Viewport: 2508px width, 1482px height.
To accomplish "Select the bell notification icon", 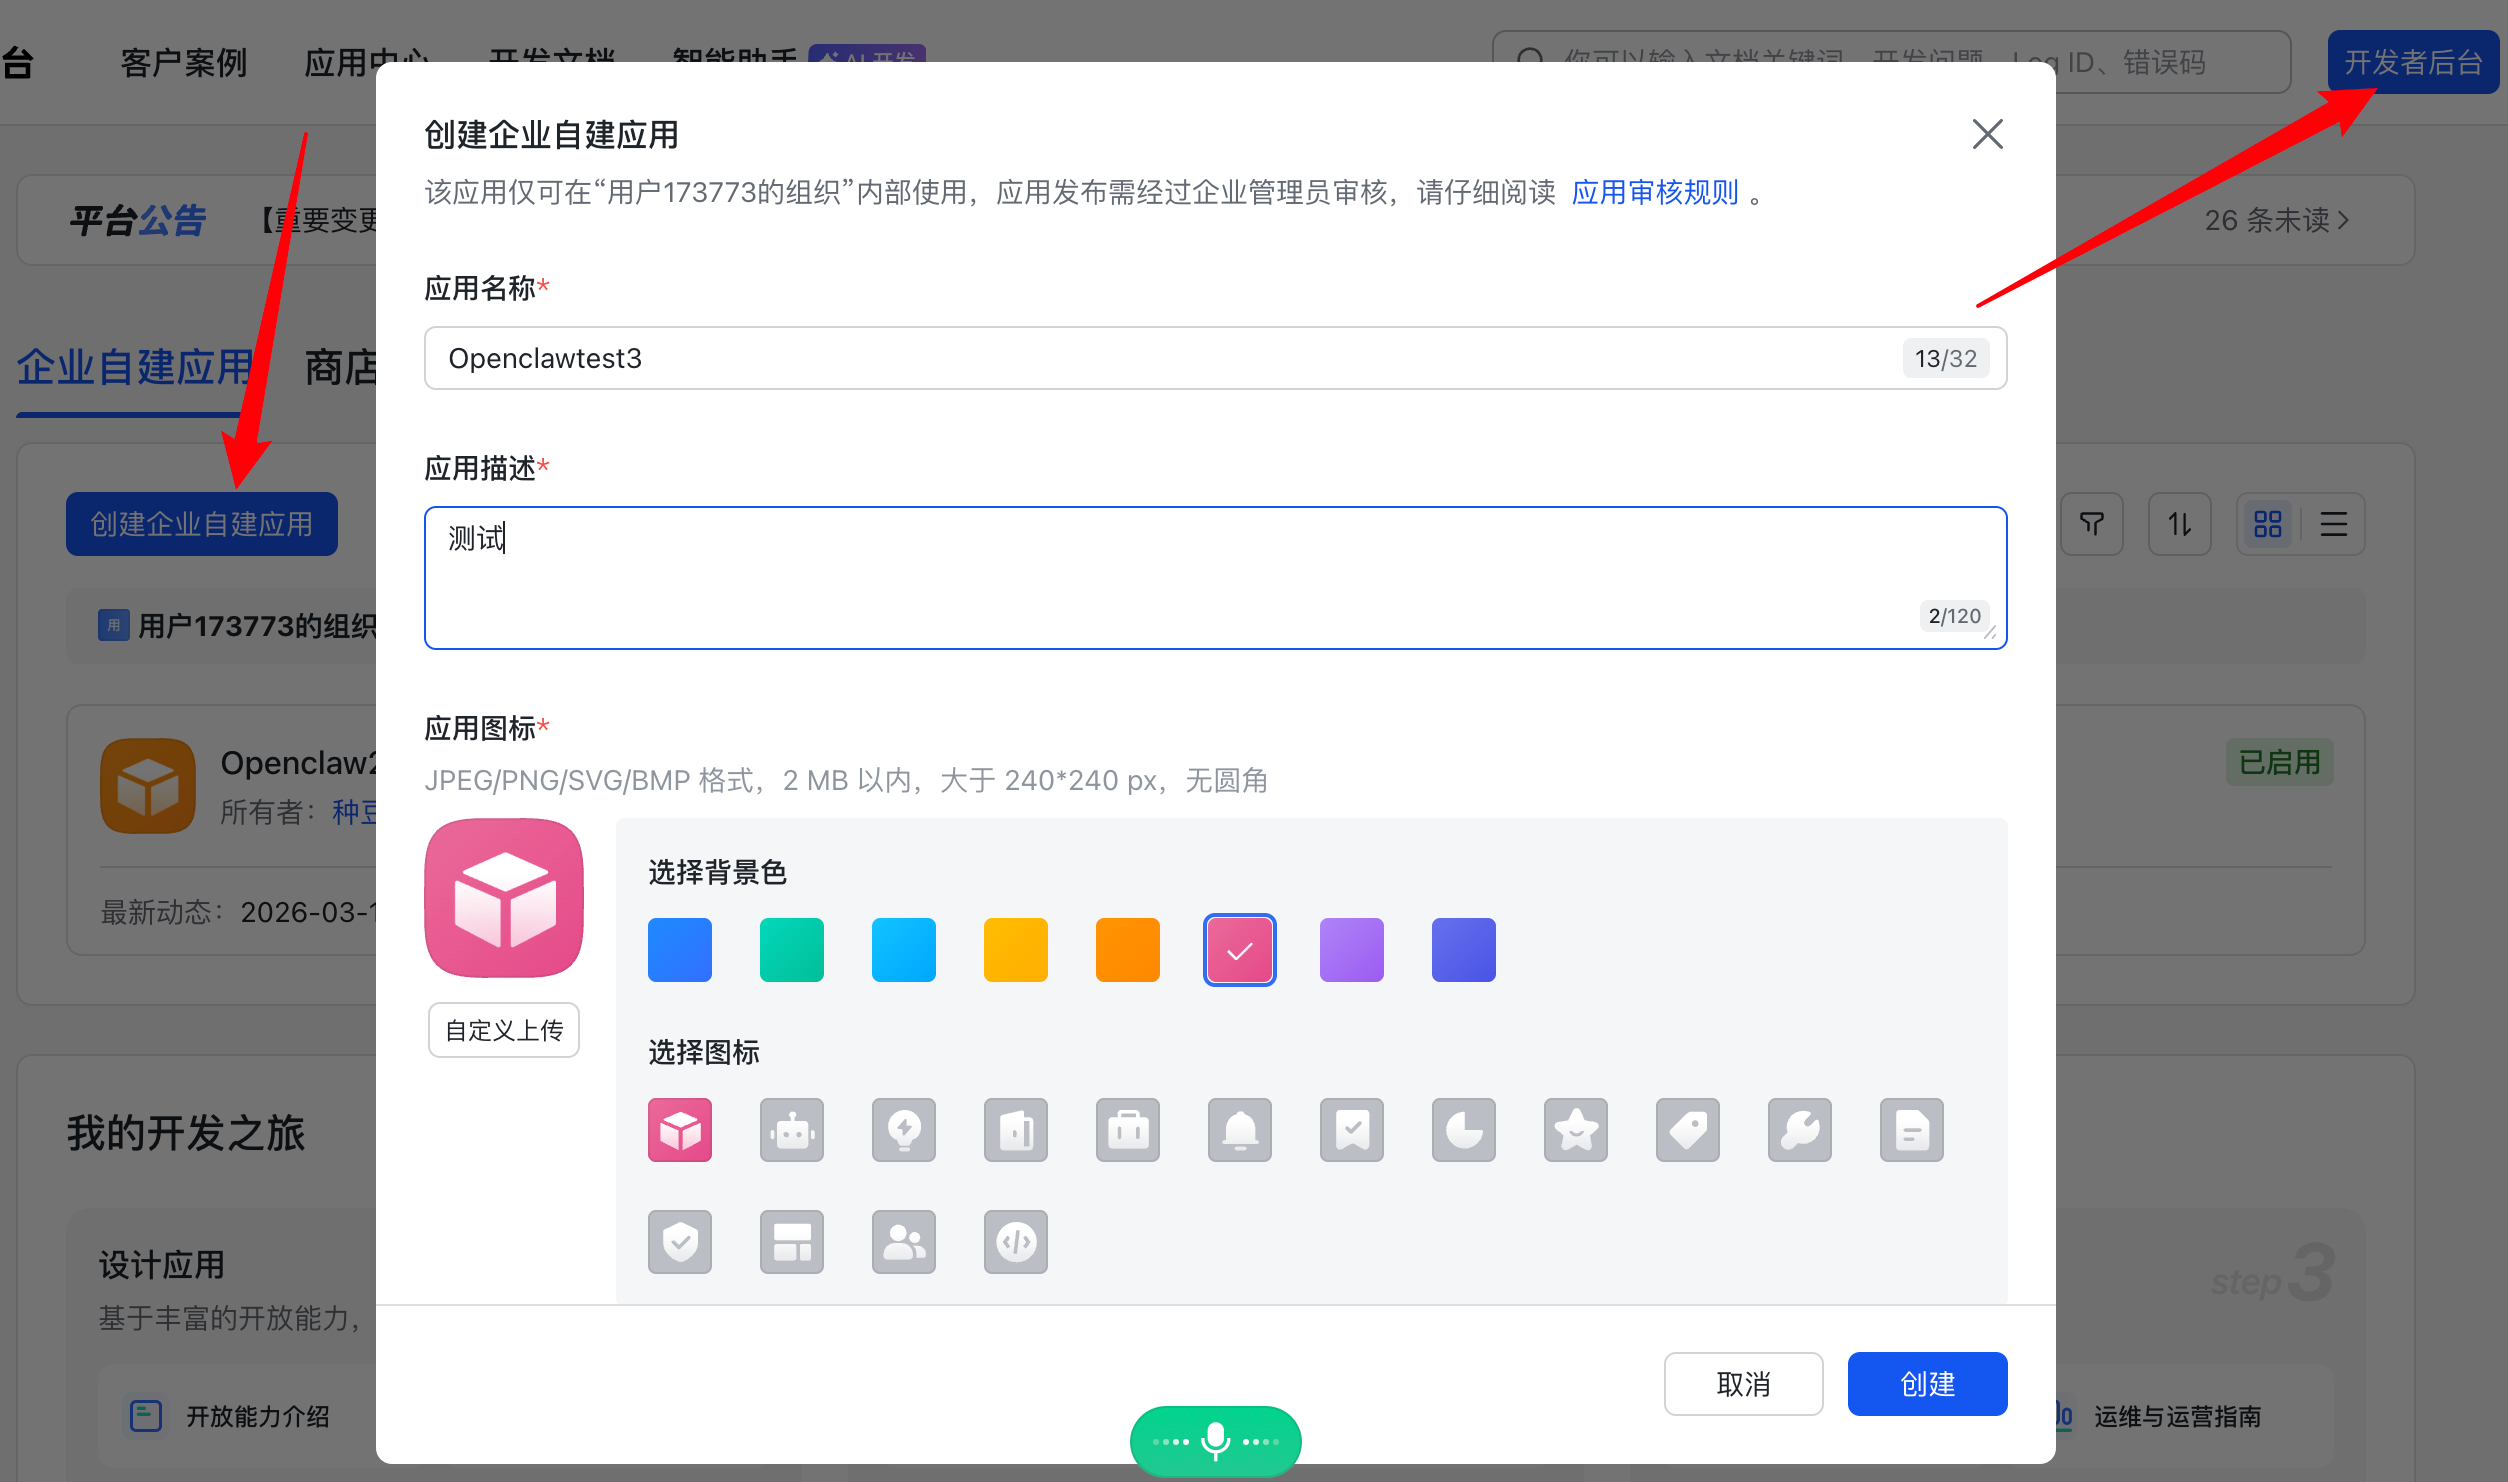I will (x=1239, y=1130).
